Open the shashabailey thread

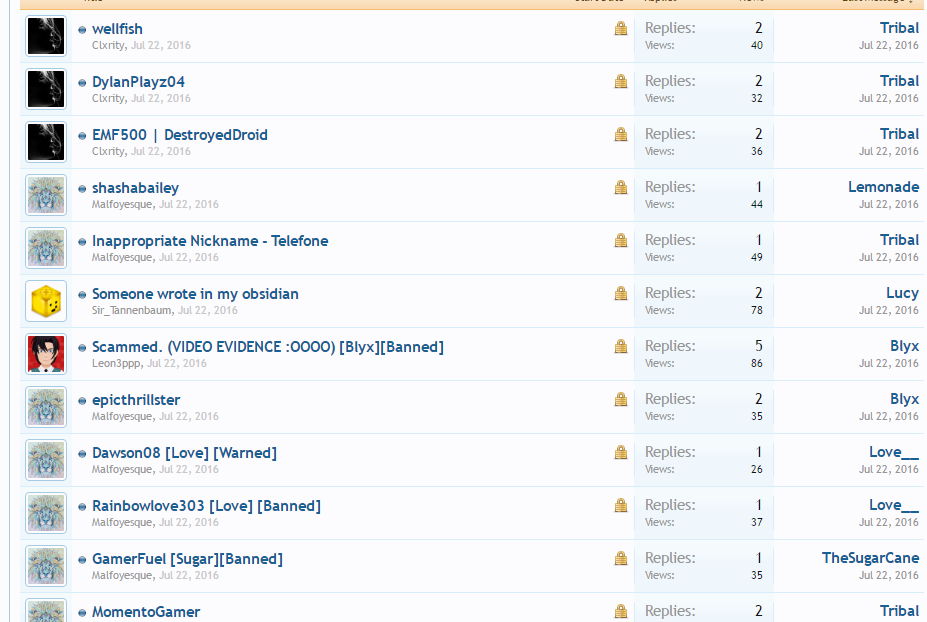point(135,188)
